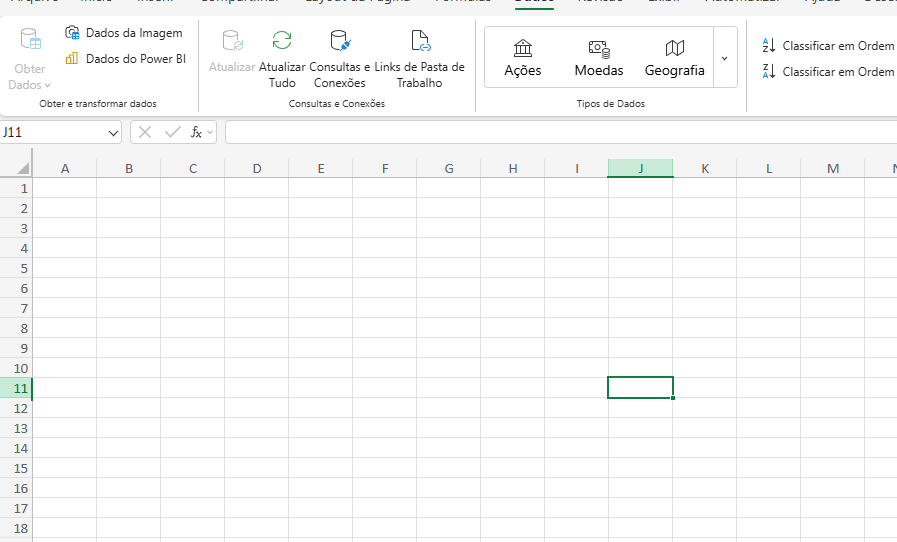Viewport: 897px width, 542px height.
Task: Select row 8 header
Action: point(16,329)
